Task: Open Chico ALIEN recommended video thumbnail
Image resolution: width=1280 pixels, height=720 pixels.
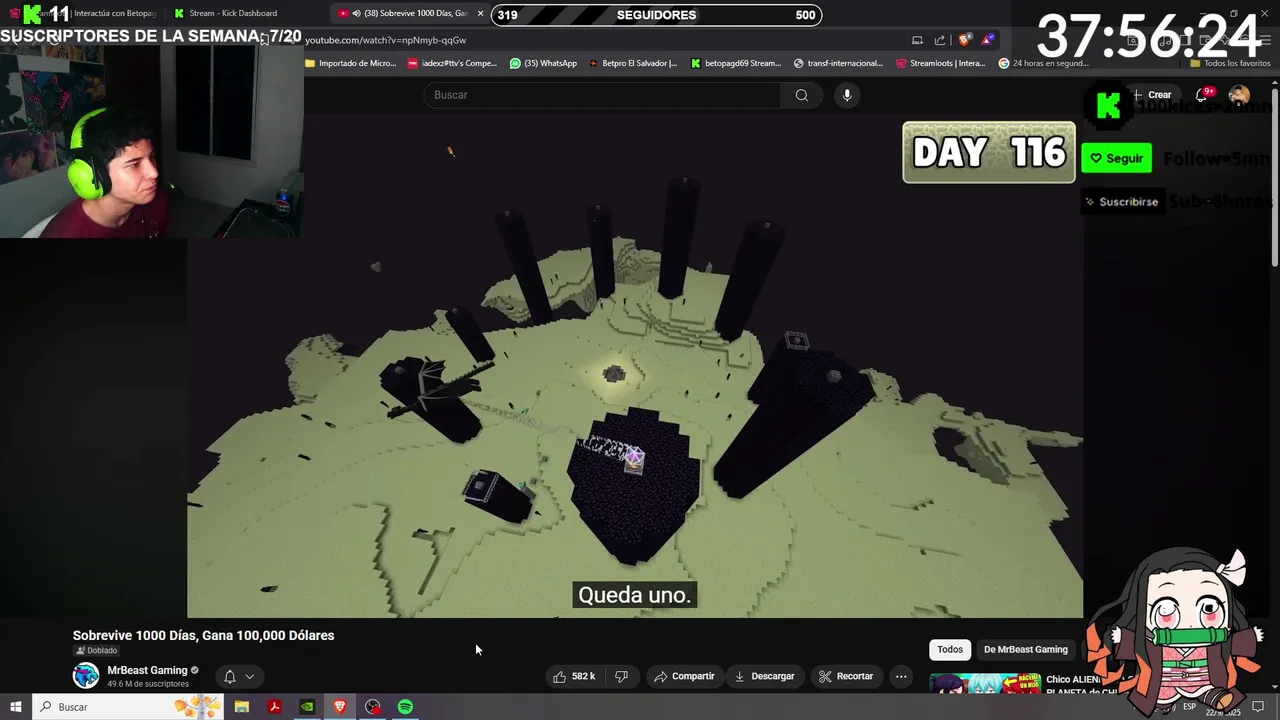Action: tap(986, 684)
